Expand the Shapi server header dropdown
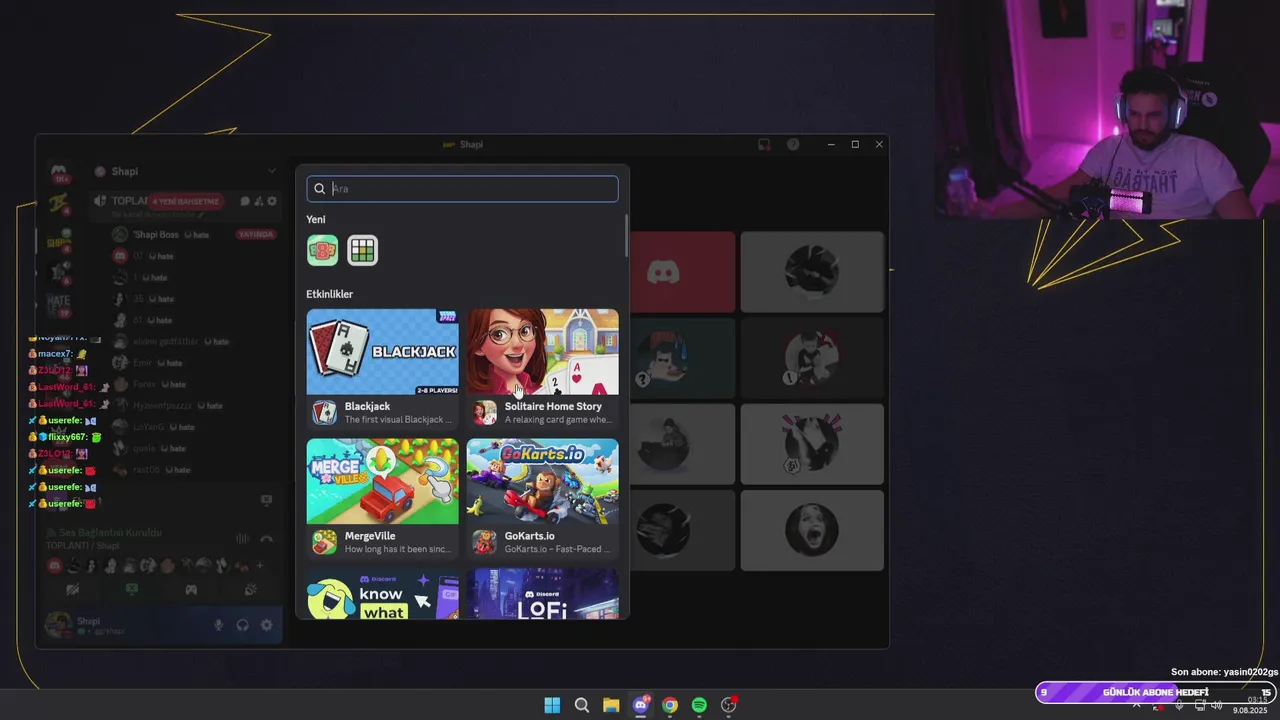Image resolution: width=1280 pixels, height=720 pixels. tap(271, 171)
